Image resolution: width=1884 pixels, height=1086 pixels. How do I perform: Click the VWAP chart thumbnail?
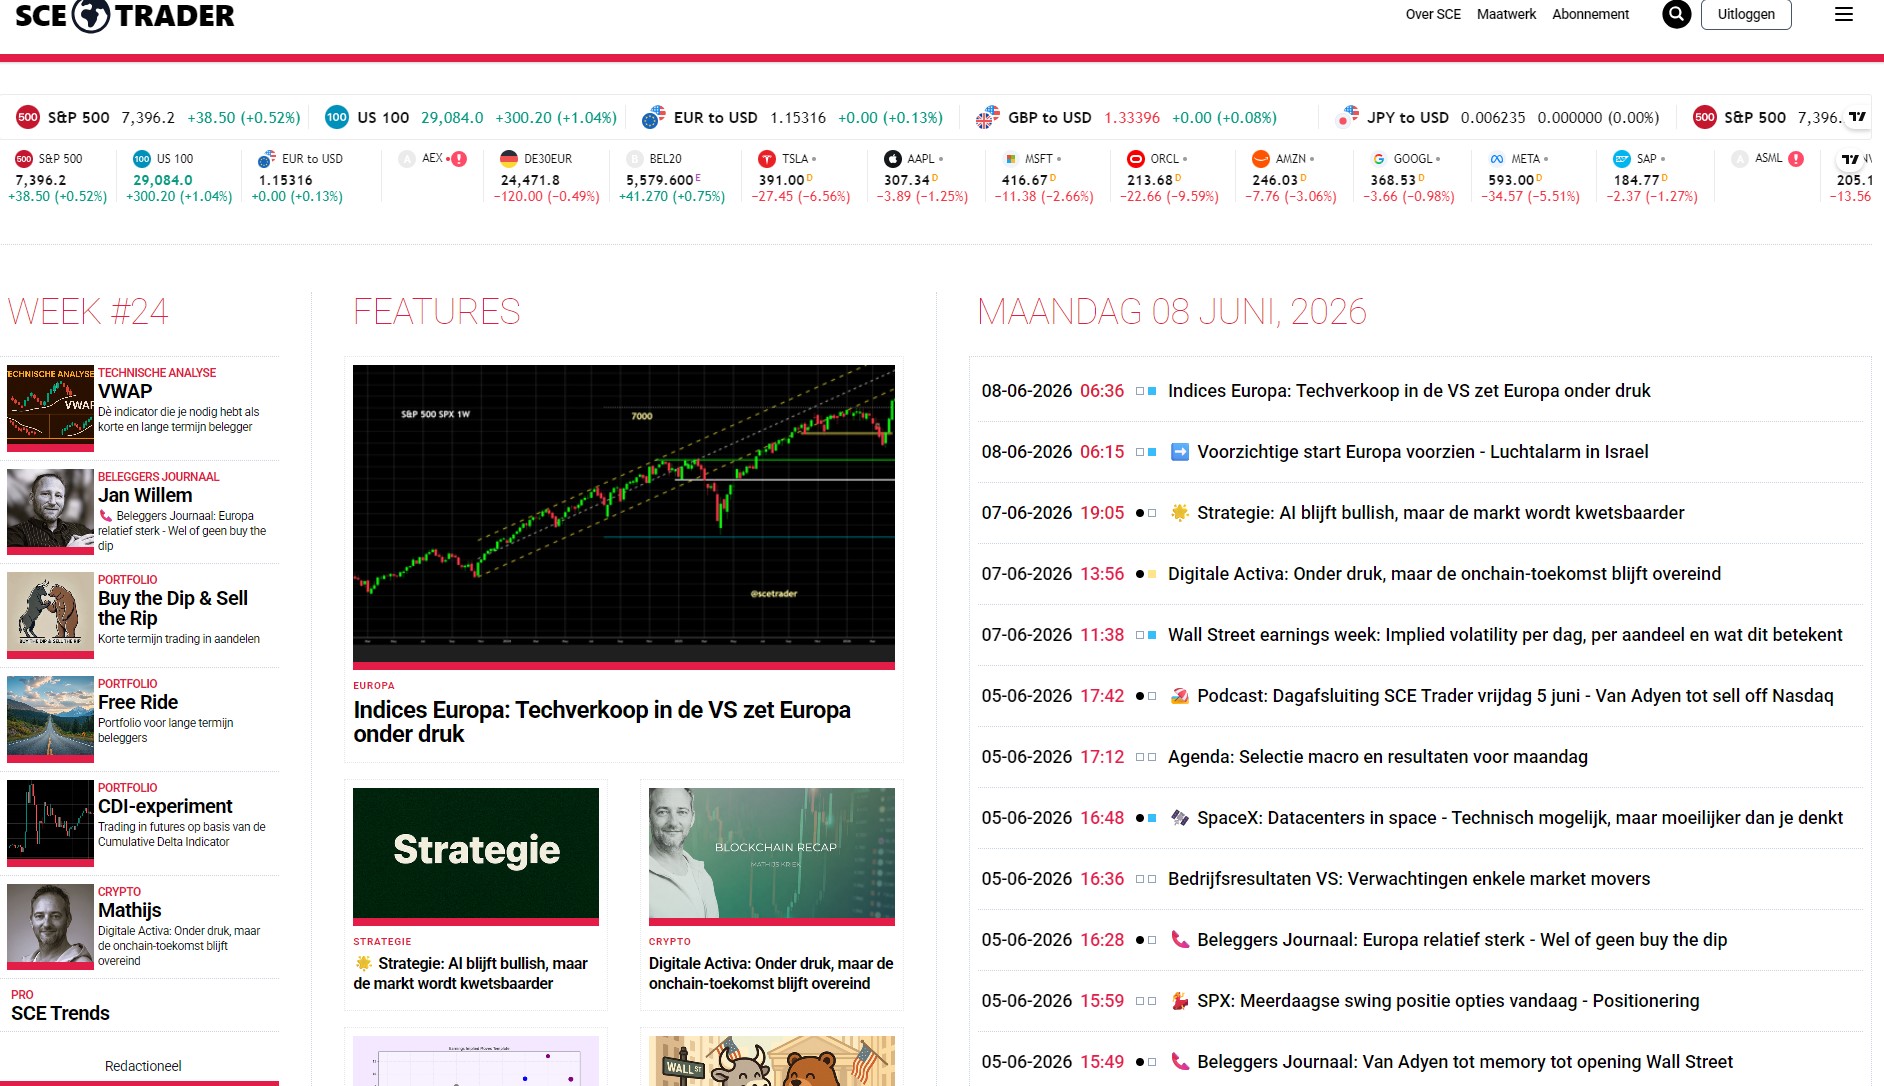tap(50, 408)
